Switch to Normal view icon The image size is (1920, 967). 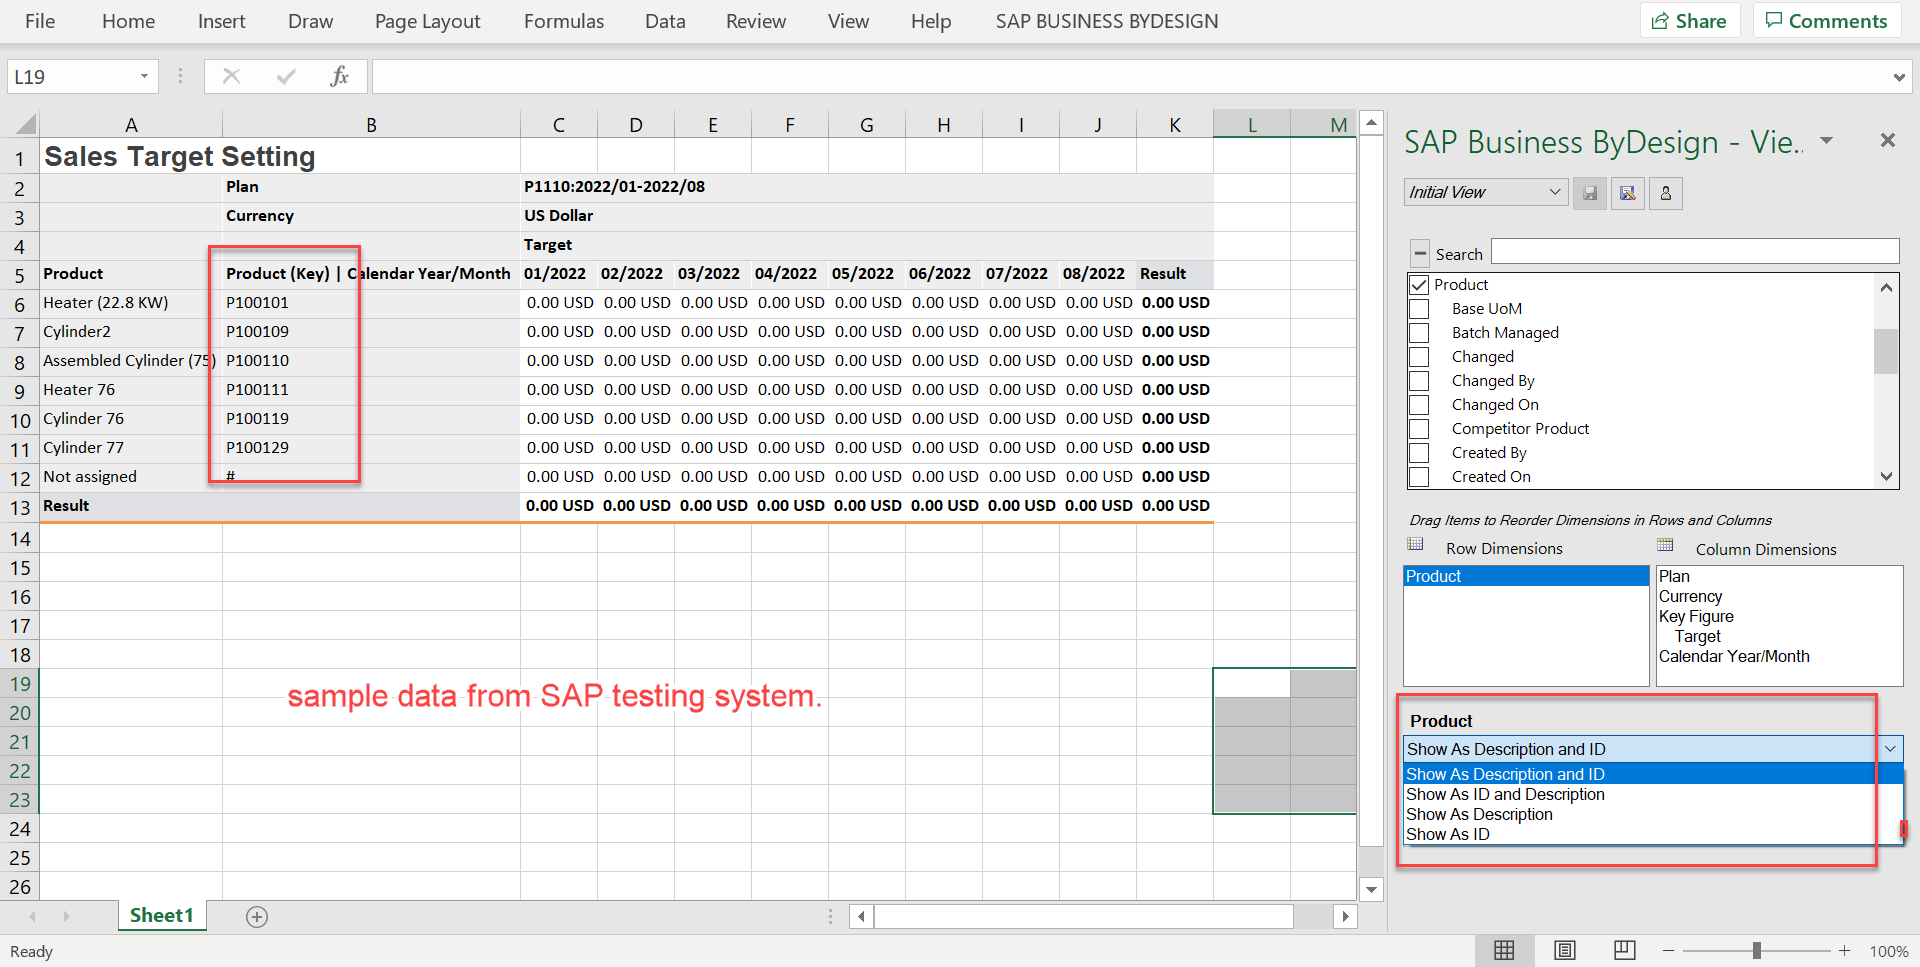coord(1504,951)
